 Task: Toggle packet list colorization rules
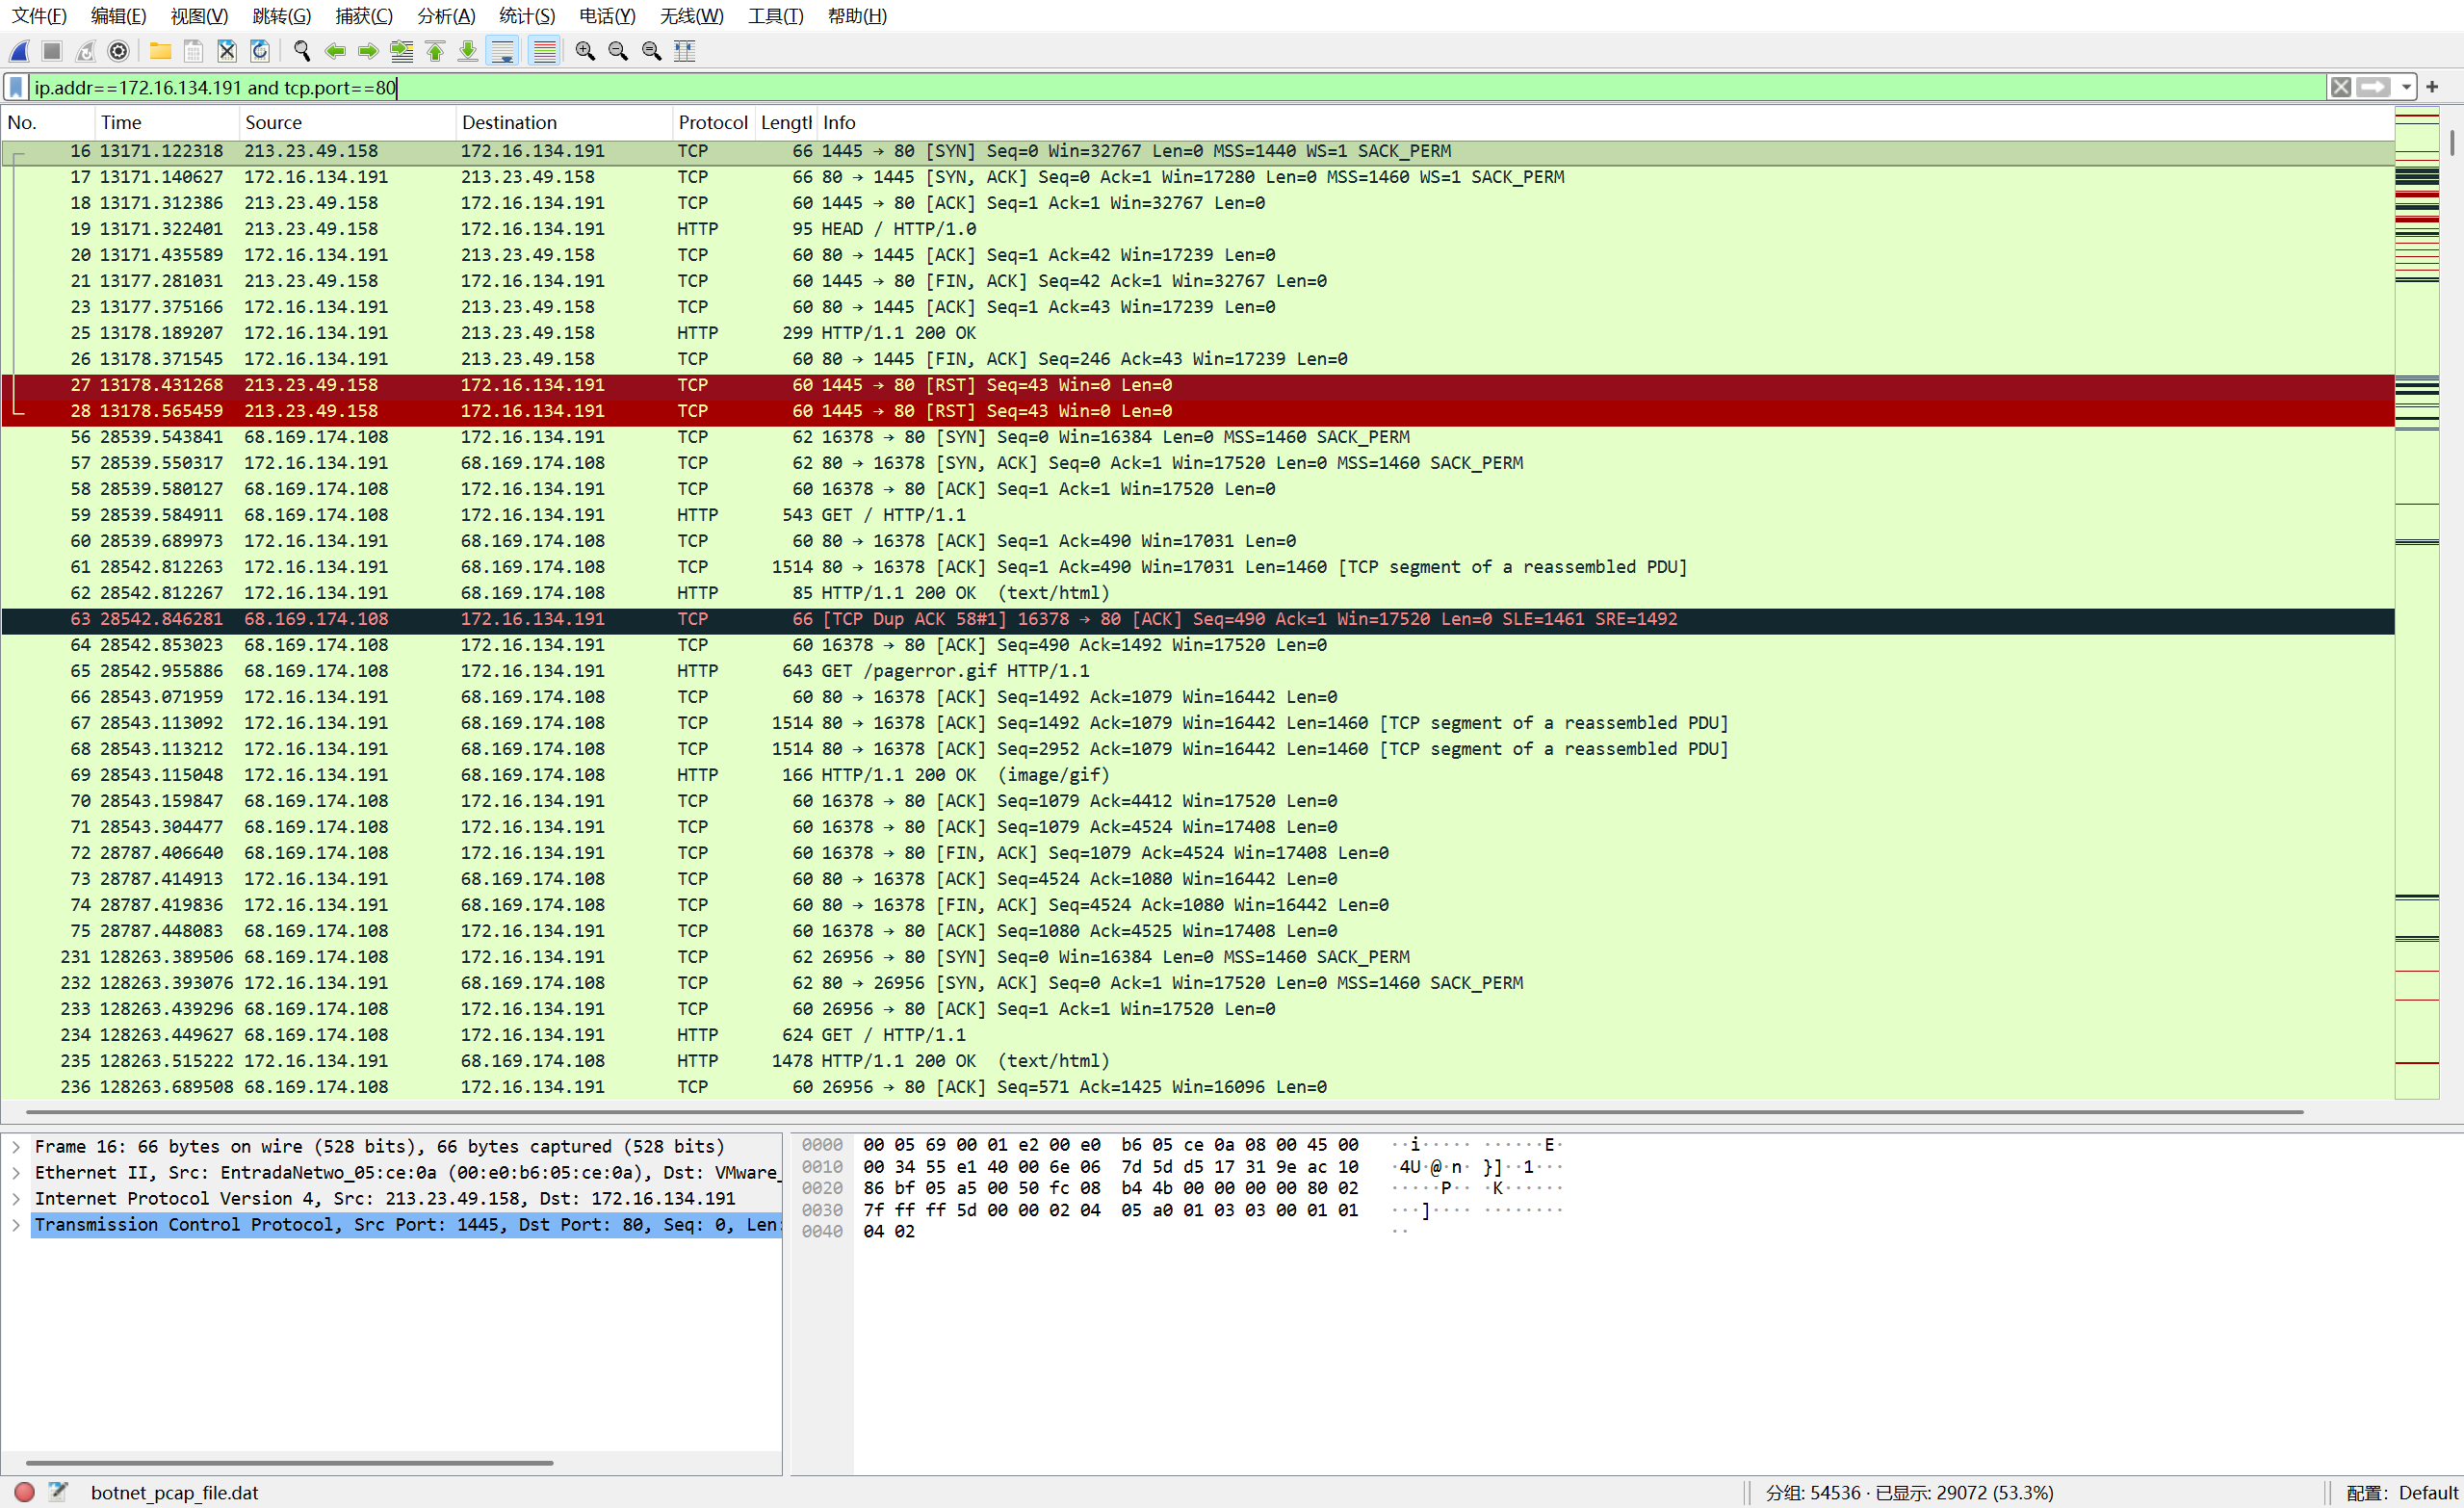tap(544, 51)
